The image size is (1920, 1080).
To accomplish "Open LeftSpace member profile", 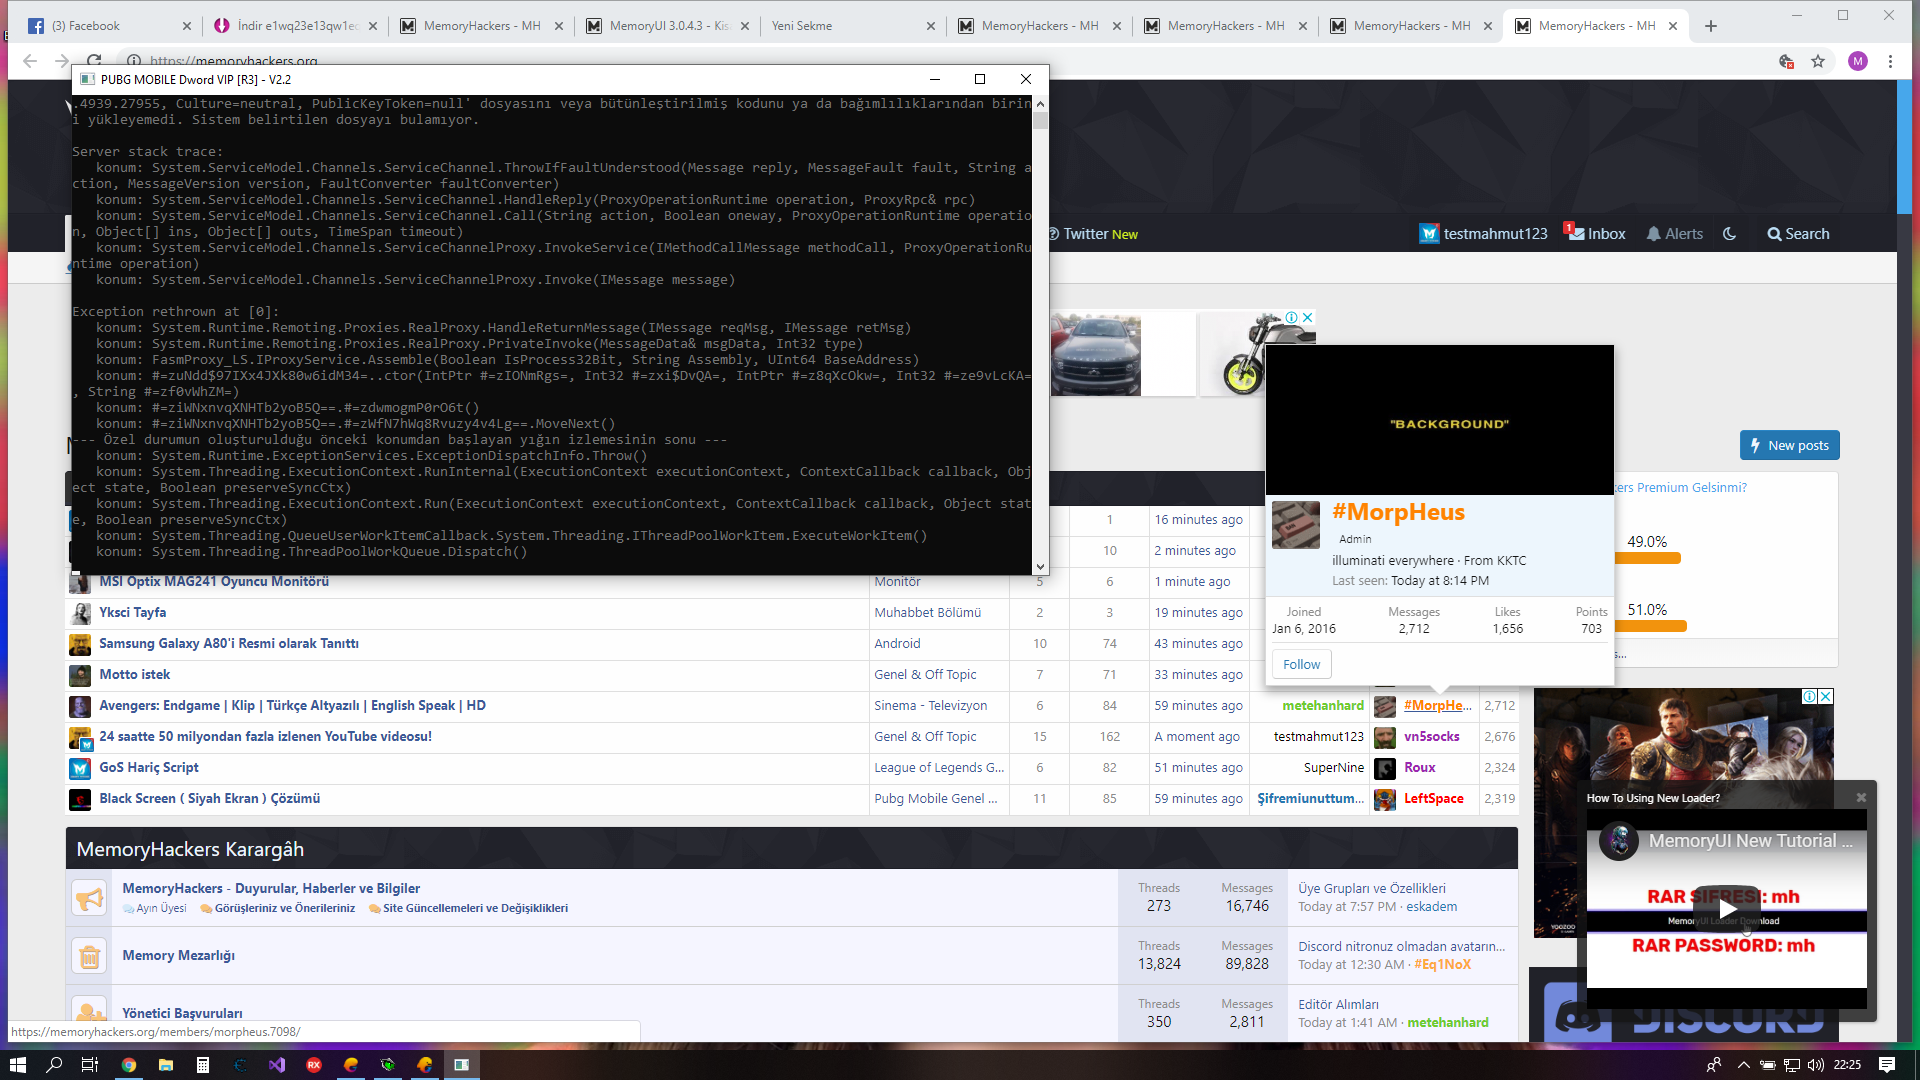I will click(x=1434, y=799).
